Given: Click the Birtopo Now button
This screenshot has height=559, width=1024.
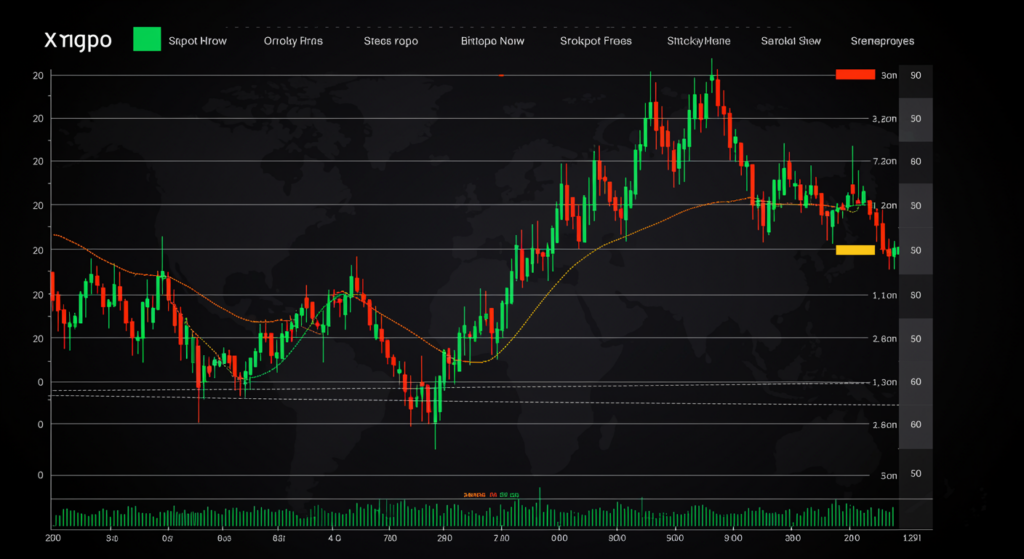Looking at the screenshot, I should pos(492,41).
